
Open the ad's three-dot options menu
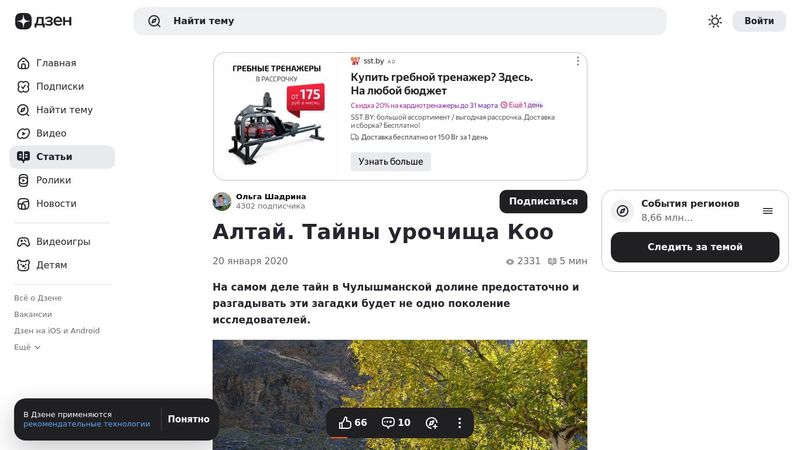(x=577, y=61)
